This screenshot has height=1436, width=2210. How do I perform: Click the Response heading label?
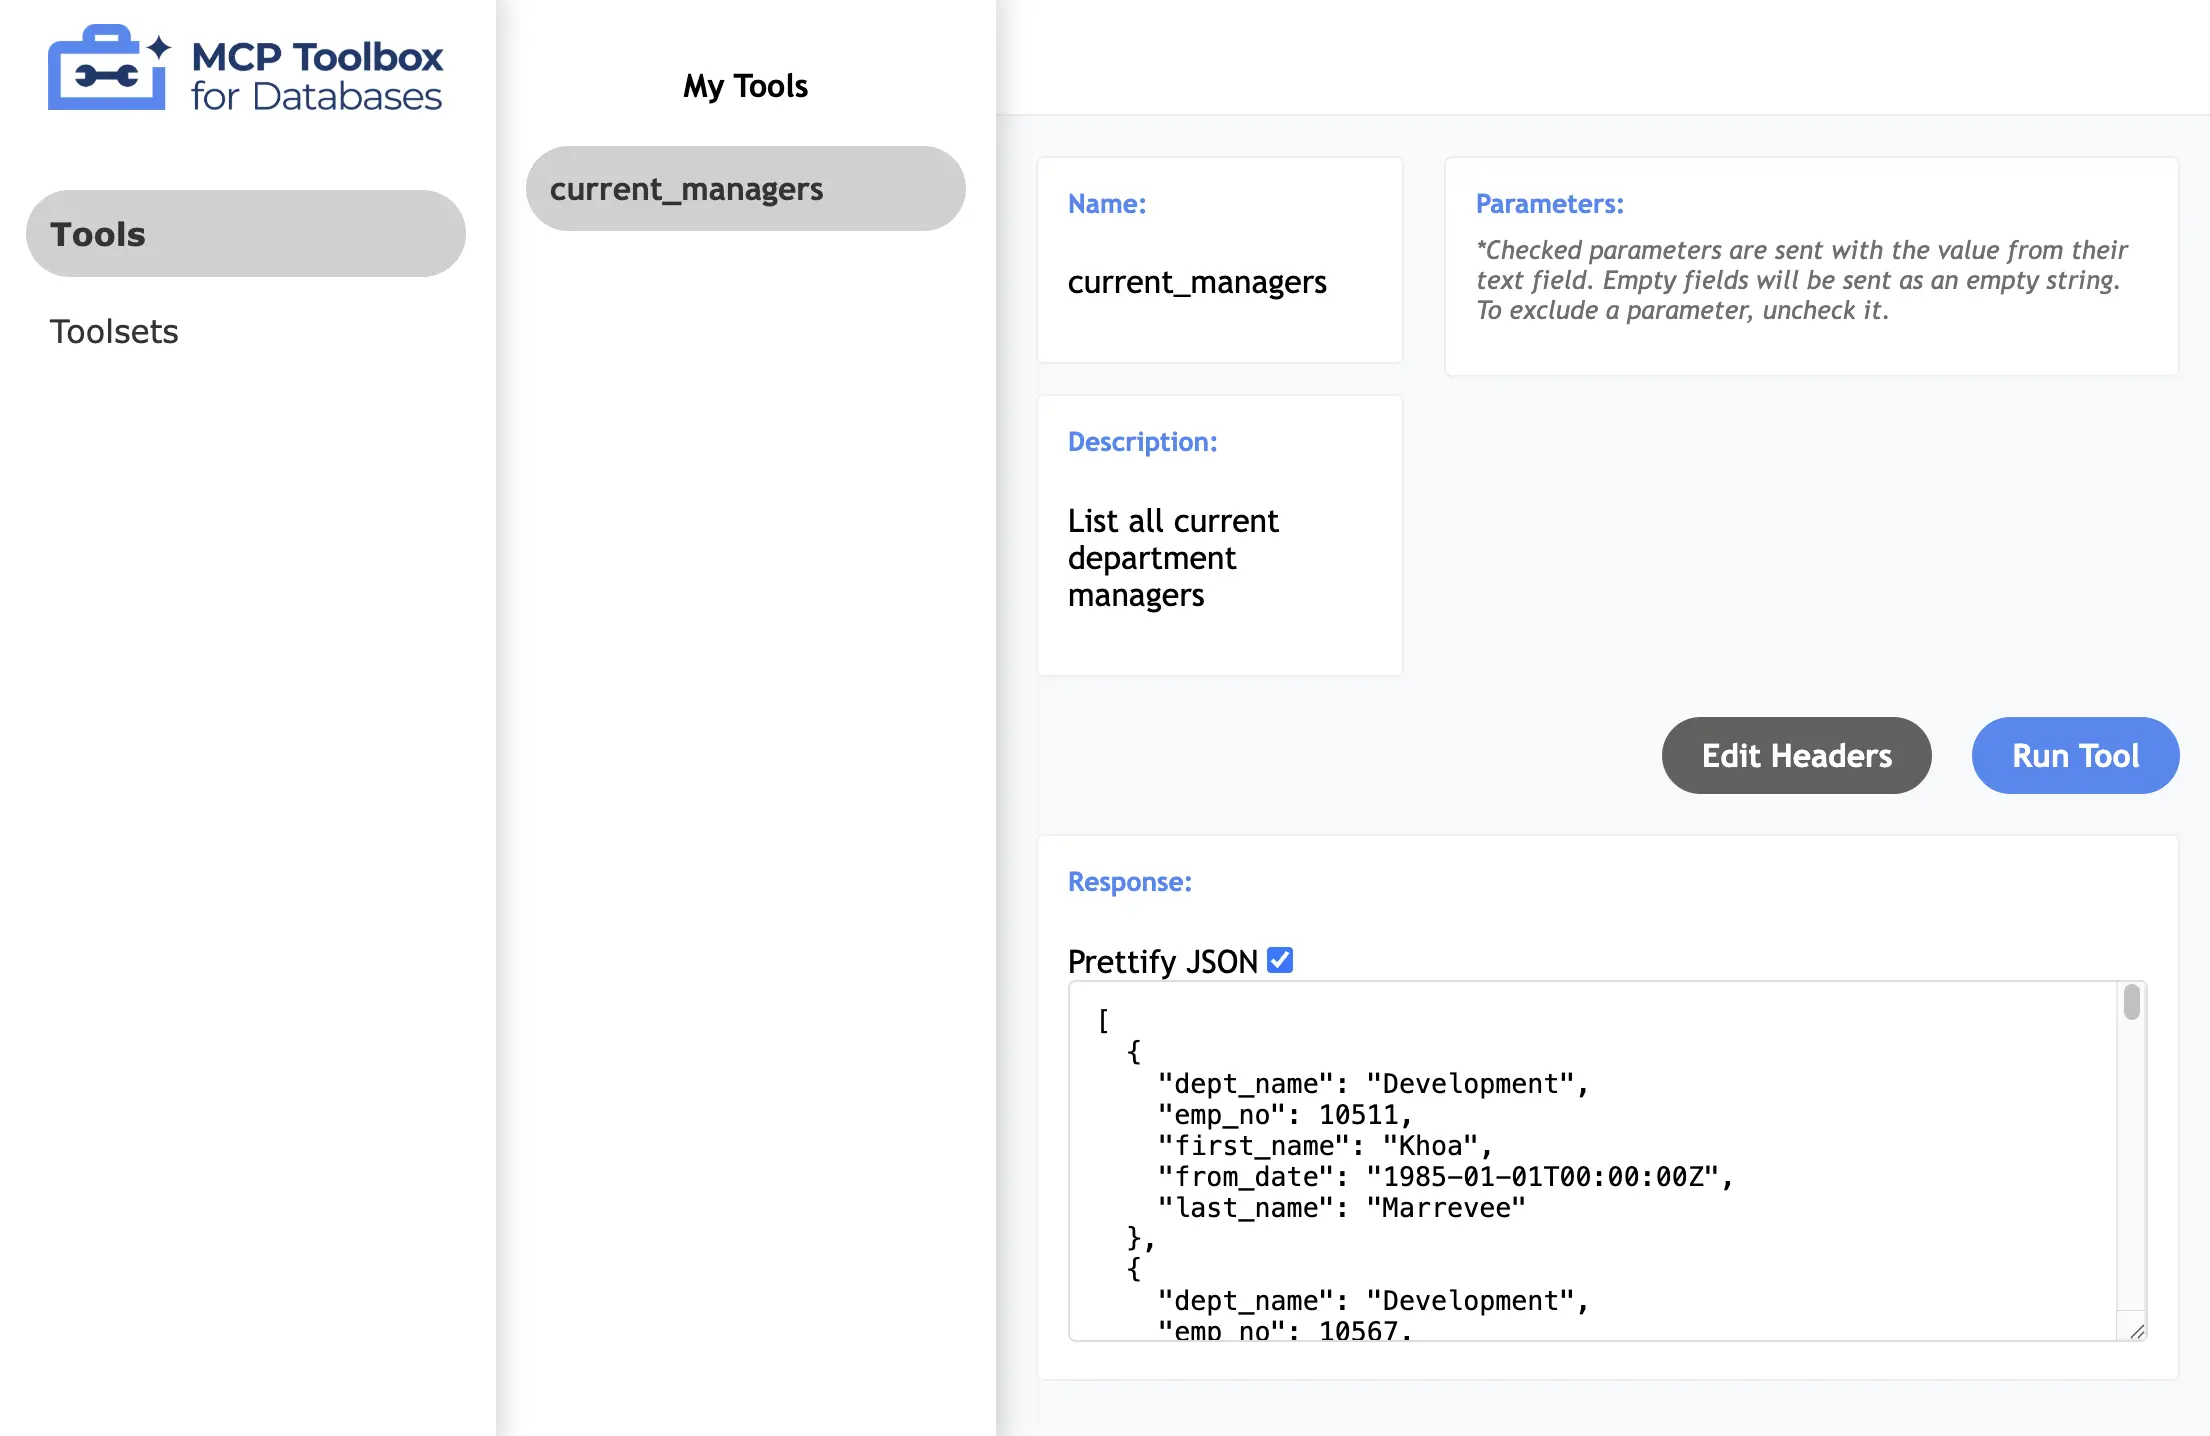click(x=1129, y=882)
